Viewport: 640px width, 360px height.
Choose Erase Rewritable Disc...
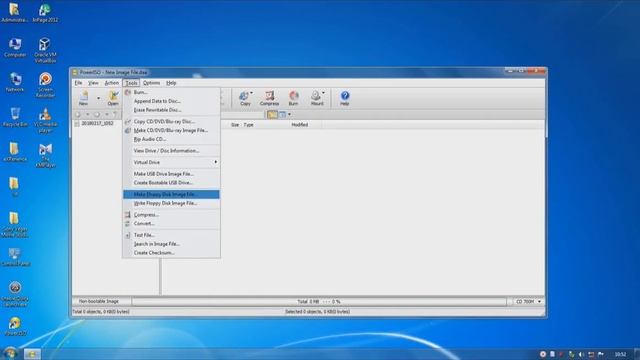pos(171,110)
